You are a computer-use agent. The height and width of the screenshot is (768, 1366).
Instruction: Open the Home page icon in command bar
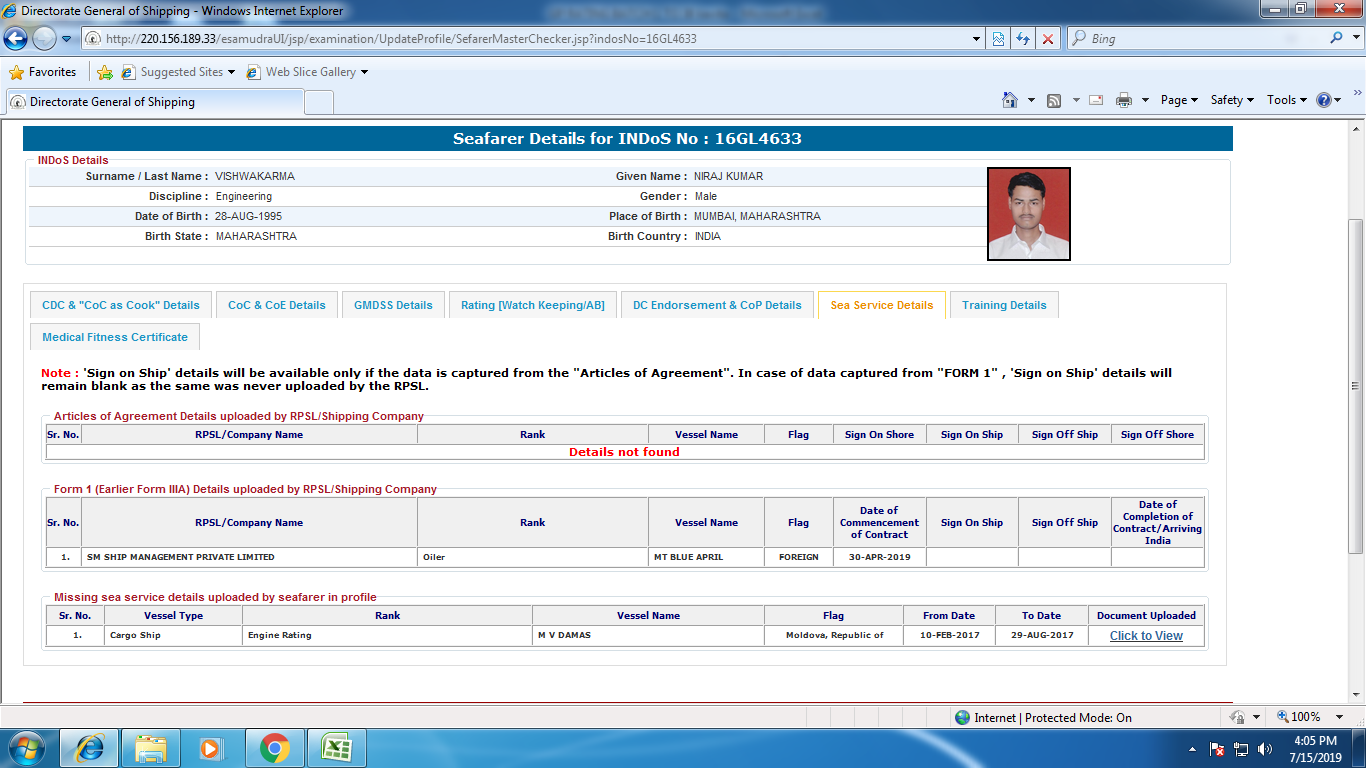pyautogui.click(x=1010, y=100)
